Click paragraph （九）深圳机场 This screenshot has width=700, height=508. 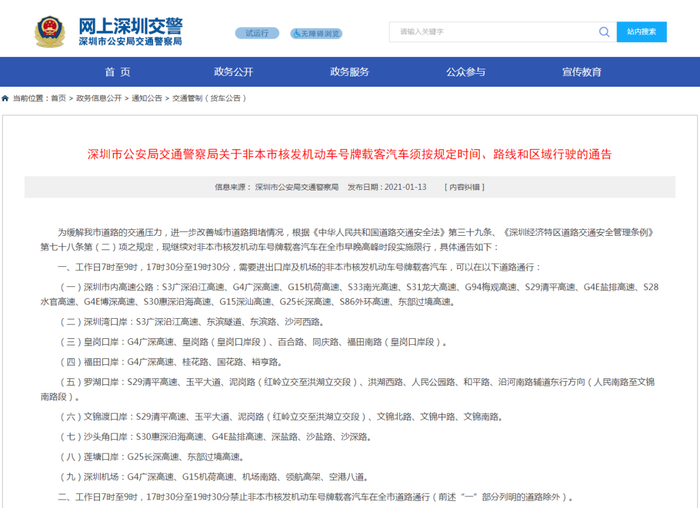pos(215,477)
